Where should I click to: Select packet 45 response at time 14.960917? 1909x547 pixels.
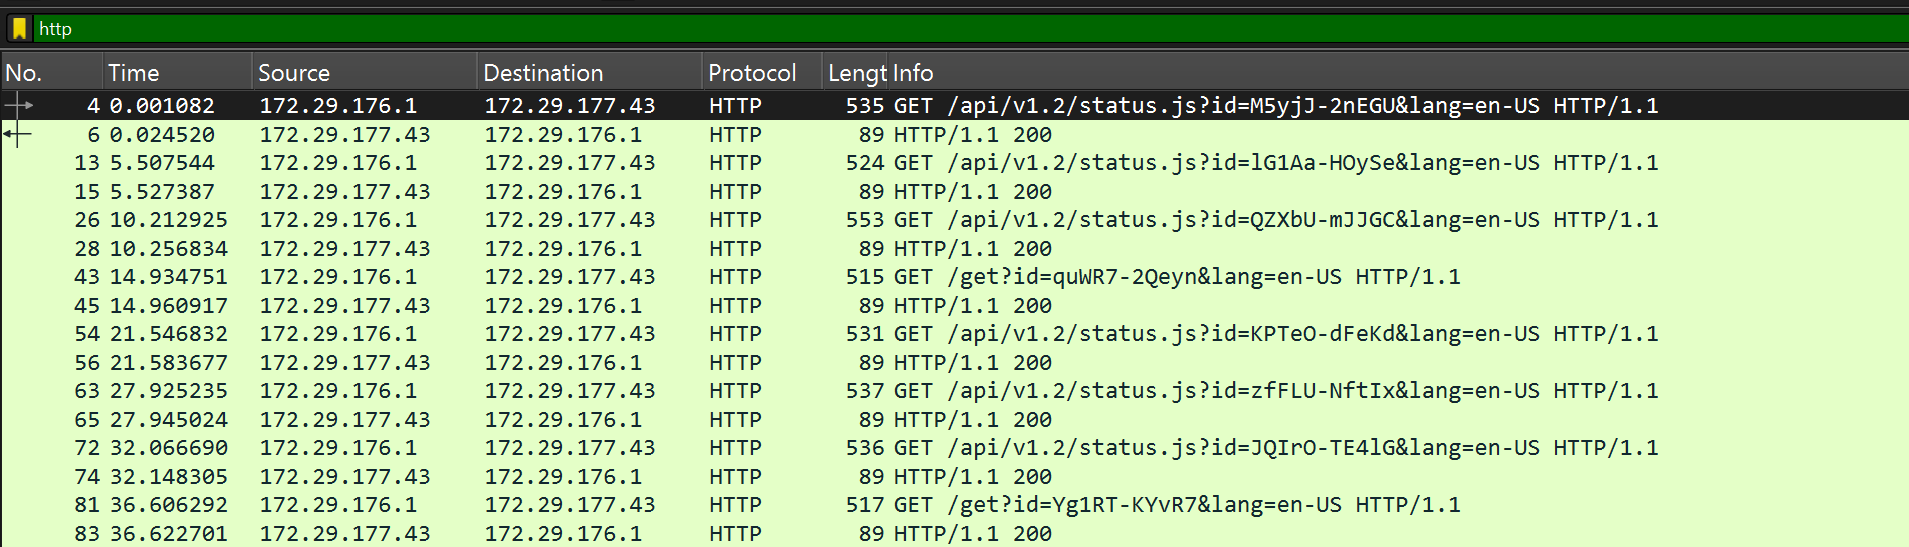(x=972, y=306)
